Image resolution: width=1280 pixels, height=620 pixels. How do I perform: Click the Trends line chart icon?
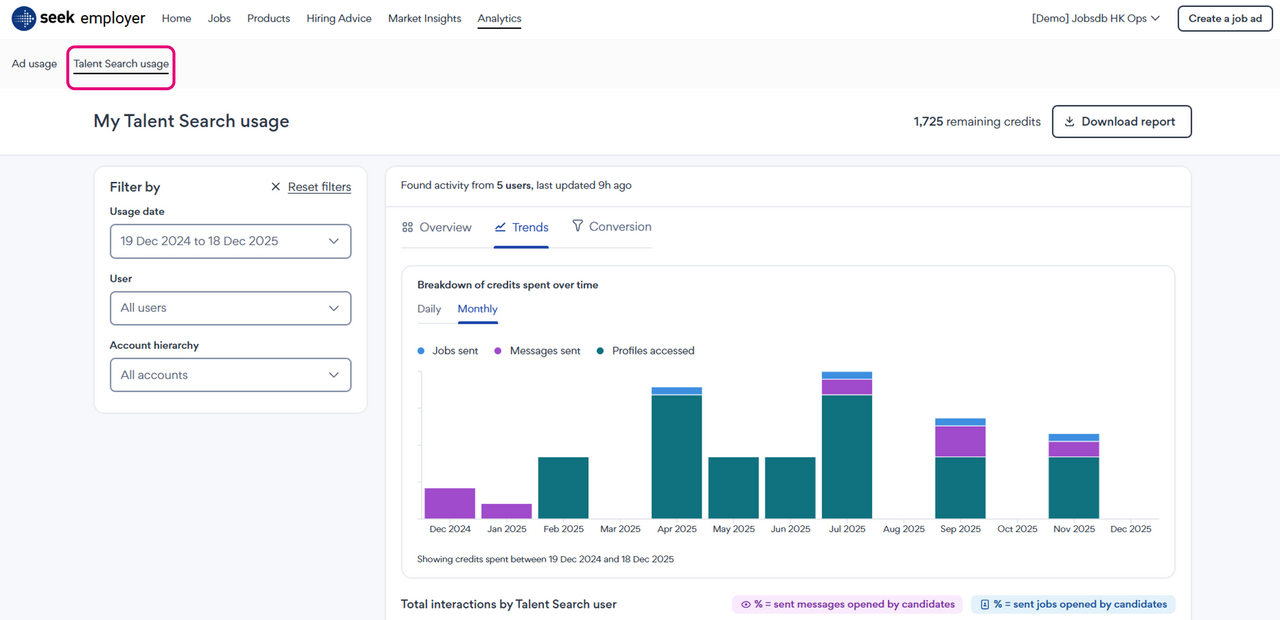click(500, 228)
